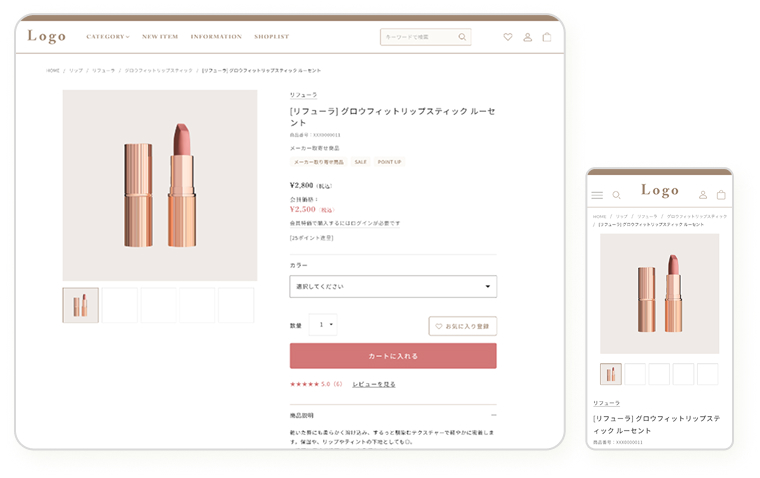
Task: Select the first lipstick thumbnail on desktop
Action: tap(80, 305)
